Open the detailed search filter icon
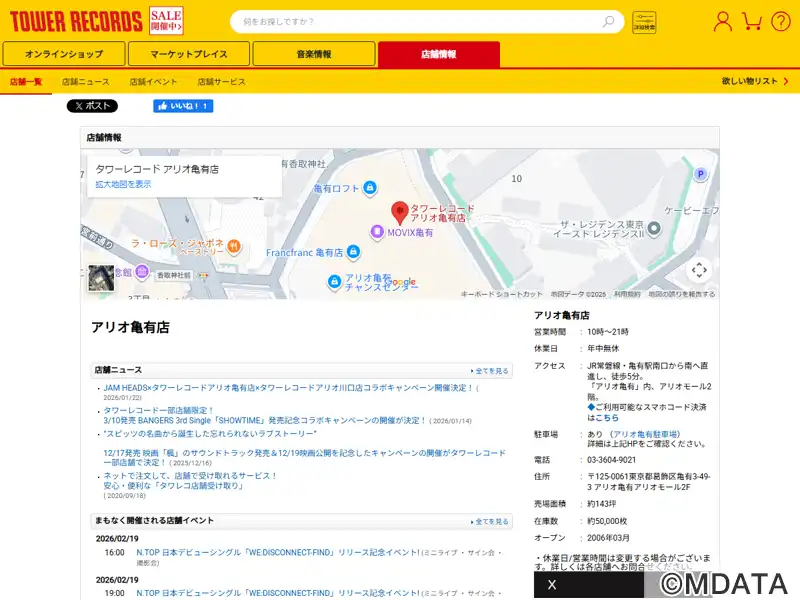This screenshot has width=800, height=600. 644,22
